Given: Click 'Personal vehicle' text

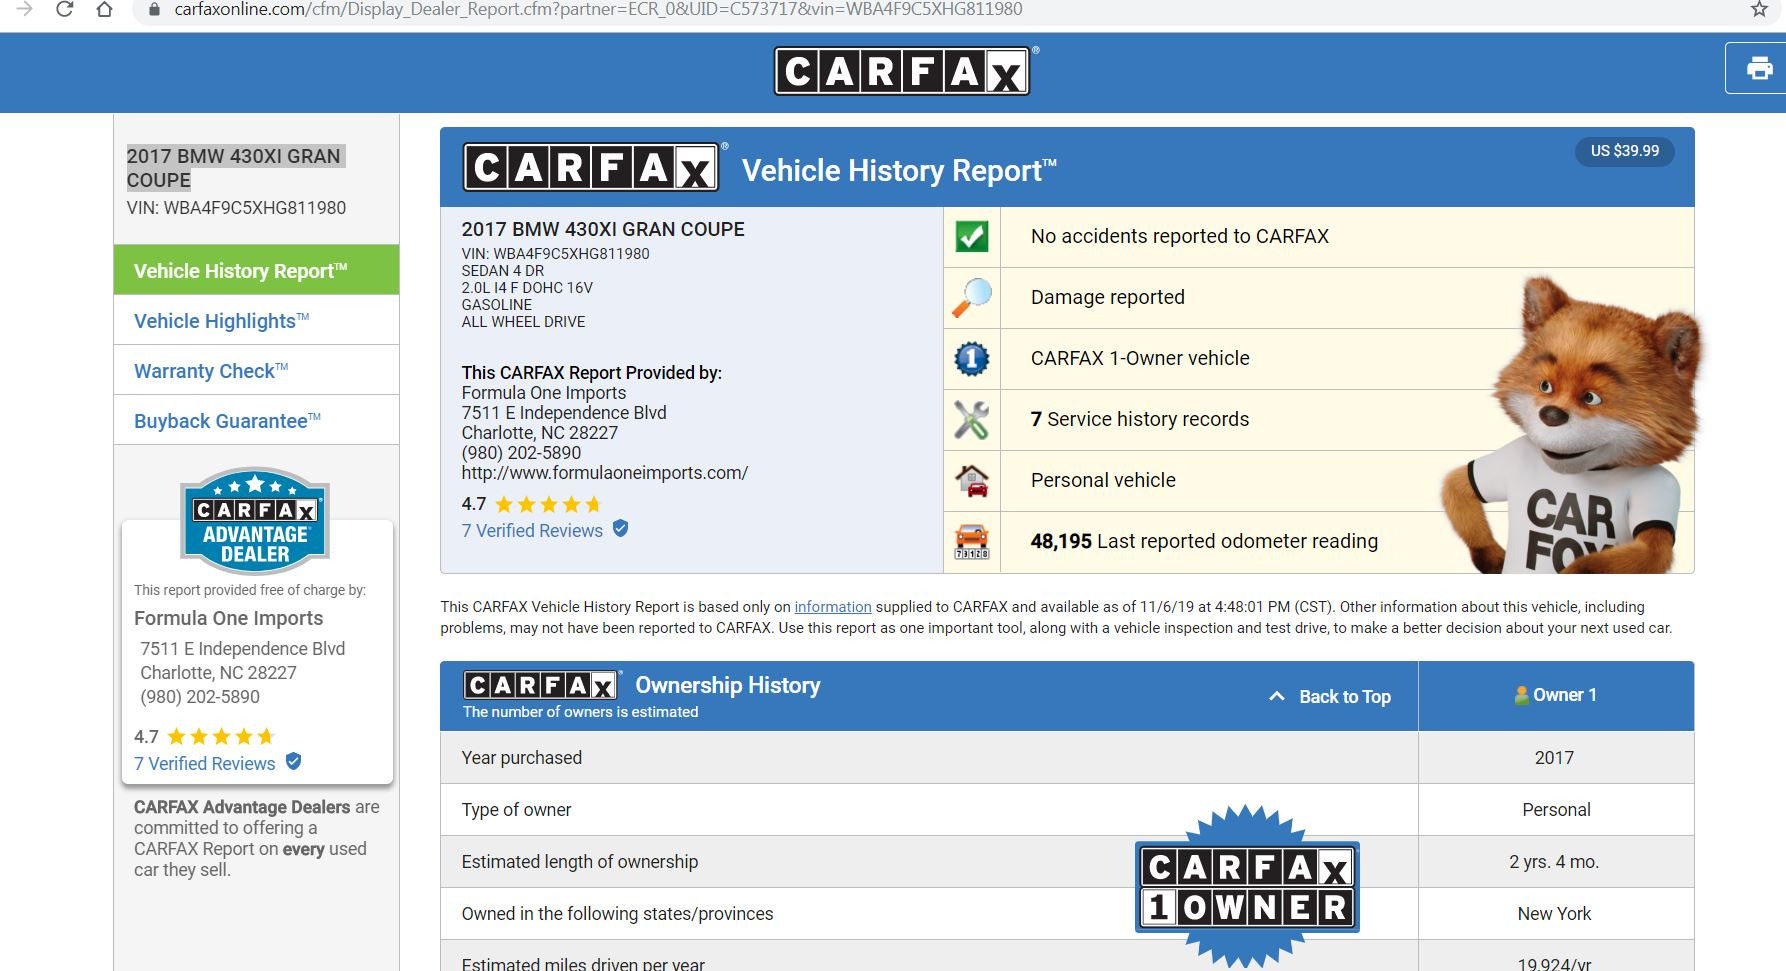Looking at the screenshot, I should (1103, 480).
